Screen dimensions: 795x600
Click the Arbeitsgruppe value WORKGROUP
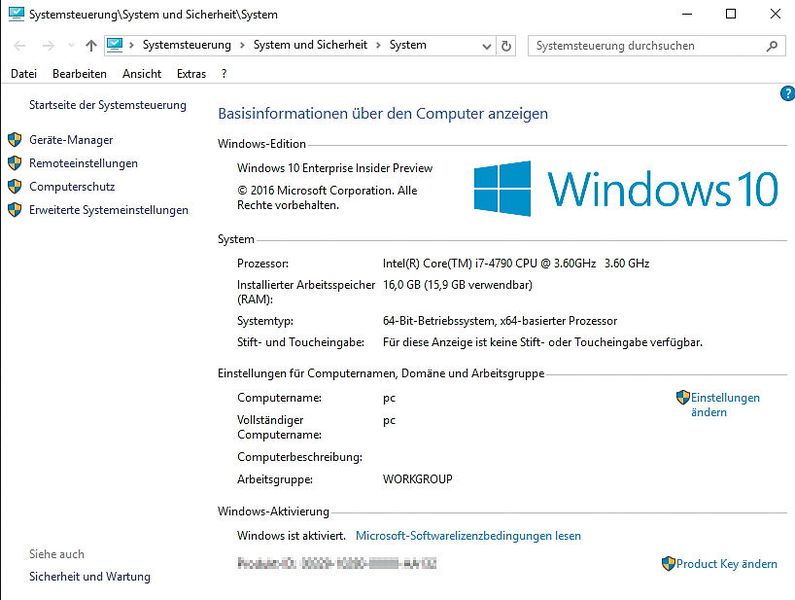(418, 479)
